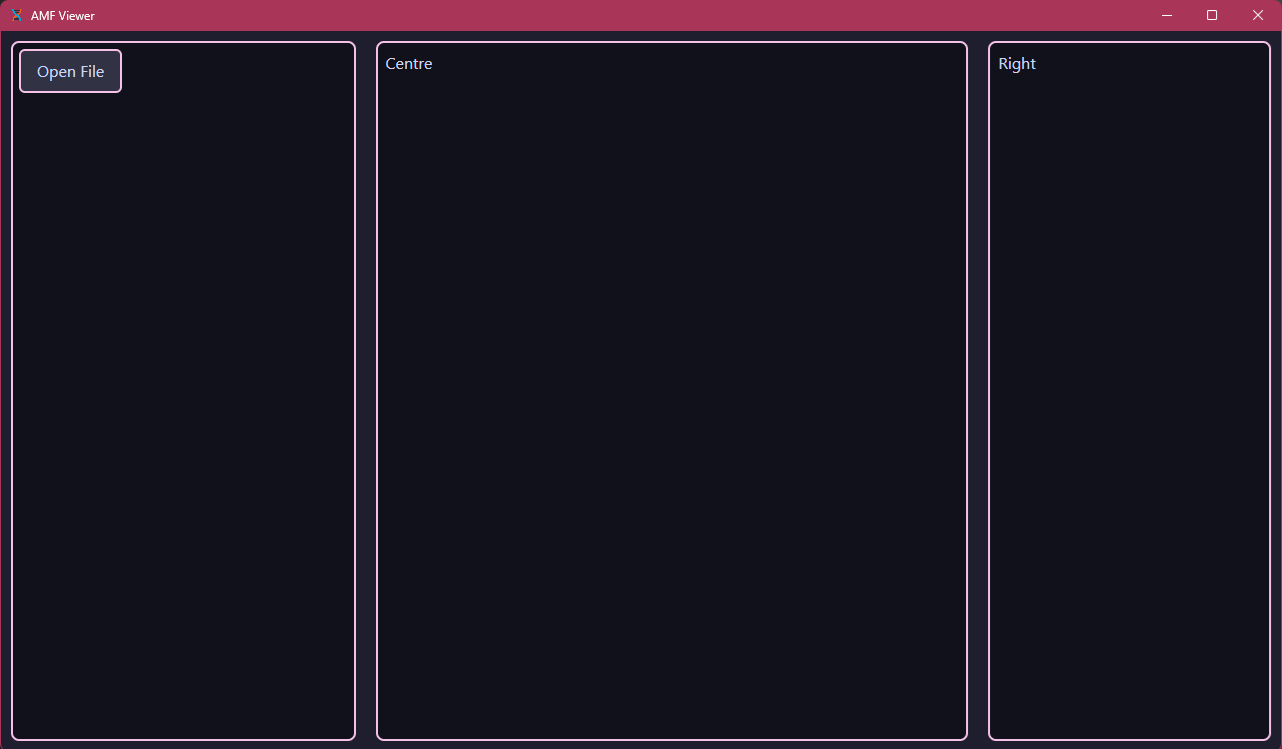Click the middle of the Centre panel

pos(672,390)
